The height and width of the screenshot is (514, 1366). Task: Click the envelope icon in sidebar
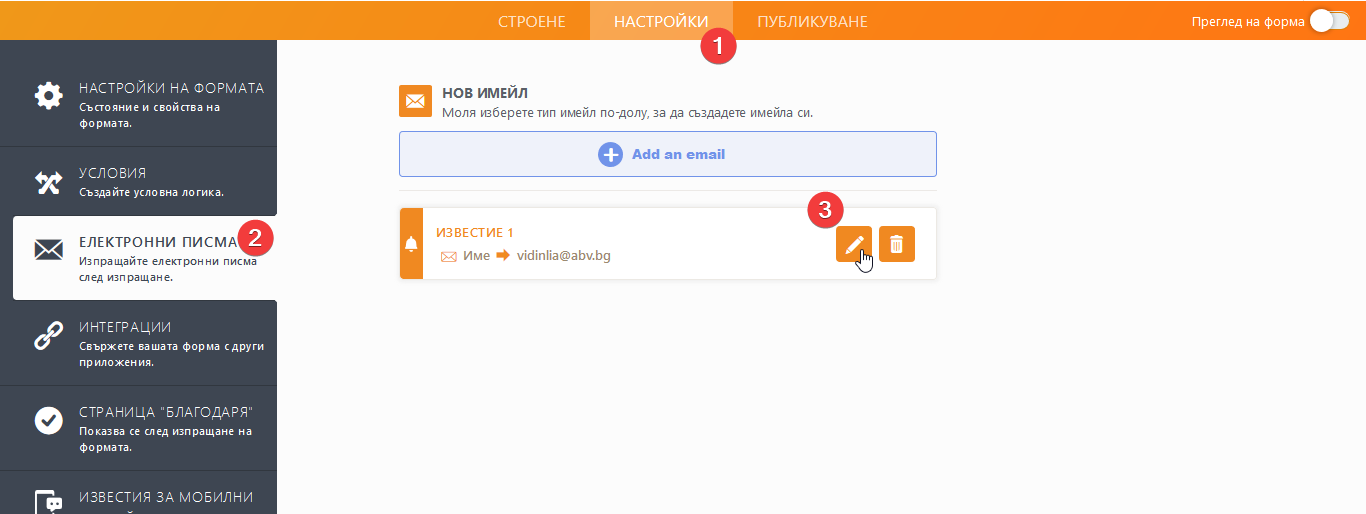(x=48, y=250)
